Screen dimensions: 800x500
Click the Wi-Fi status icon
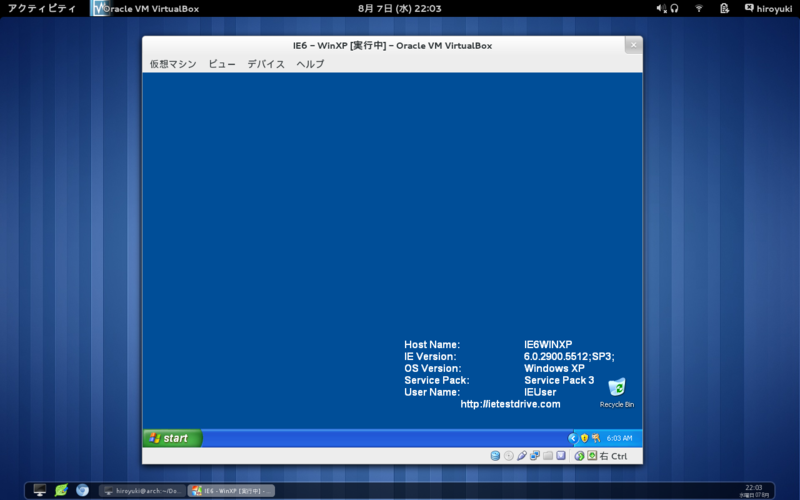click(x=699, y=8)
